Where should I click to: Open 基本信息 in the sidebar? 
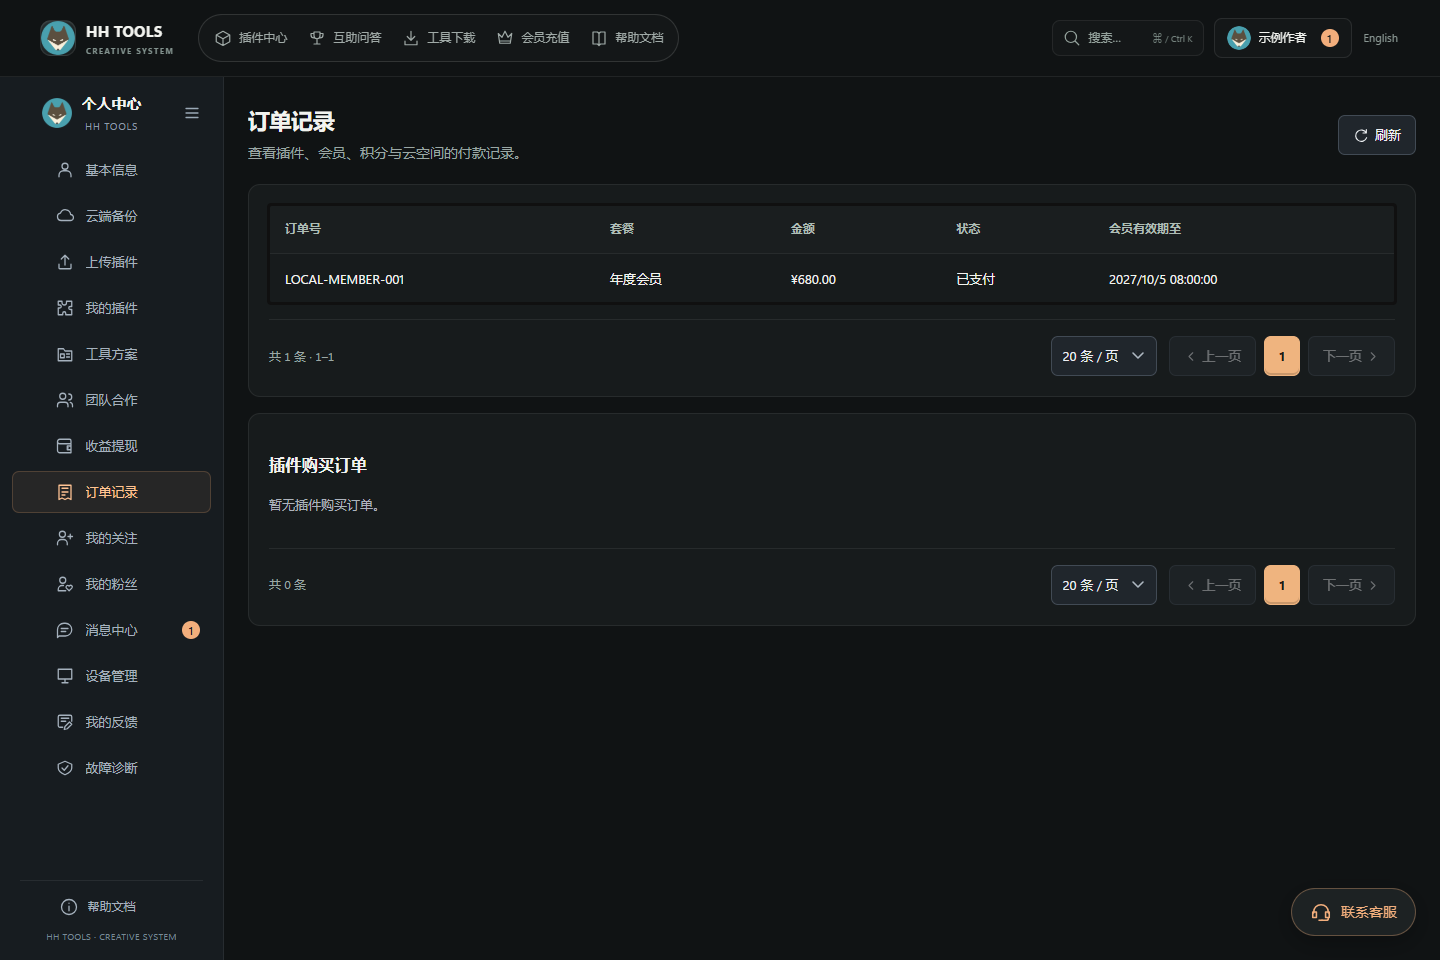(111, 170)
